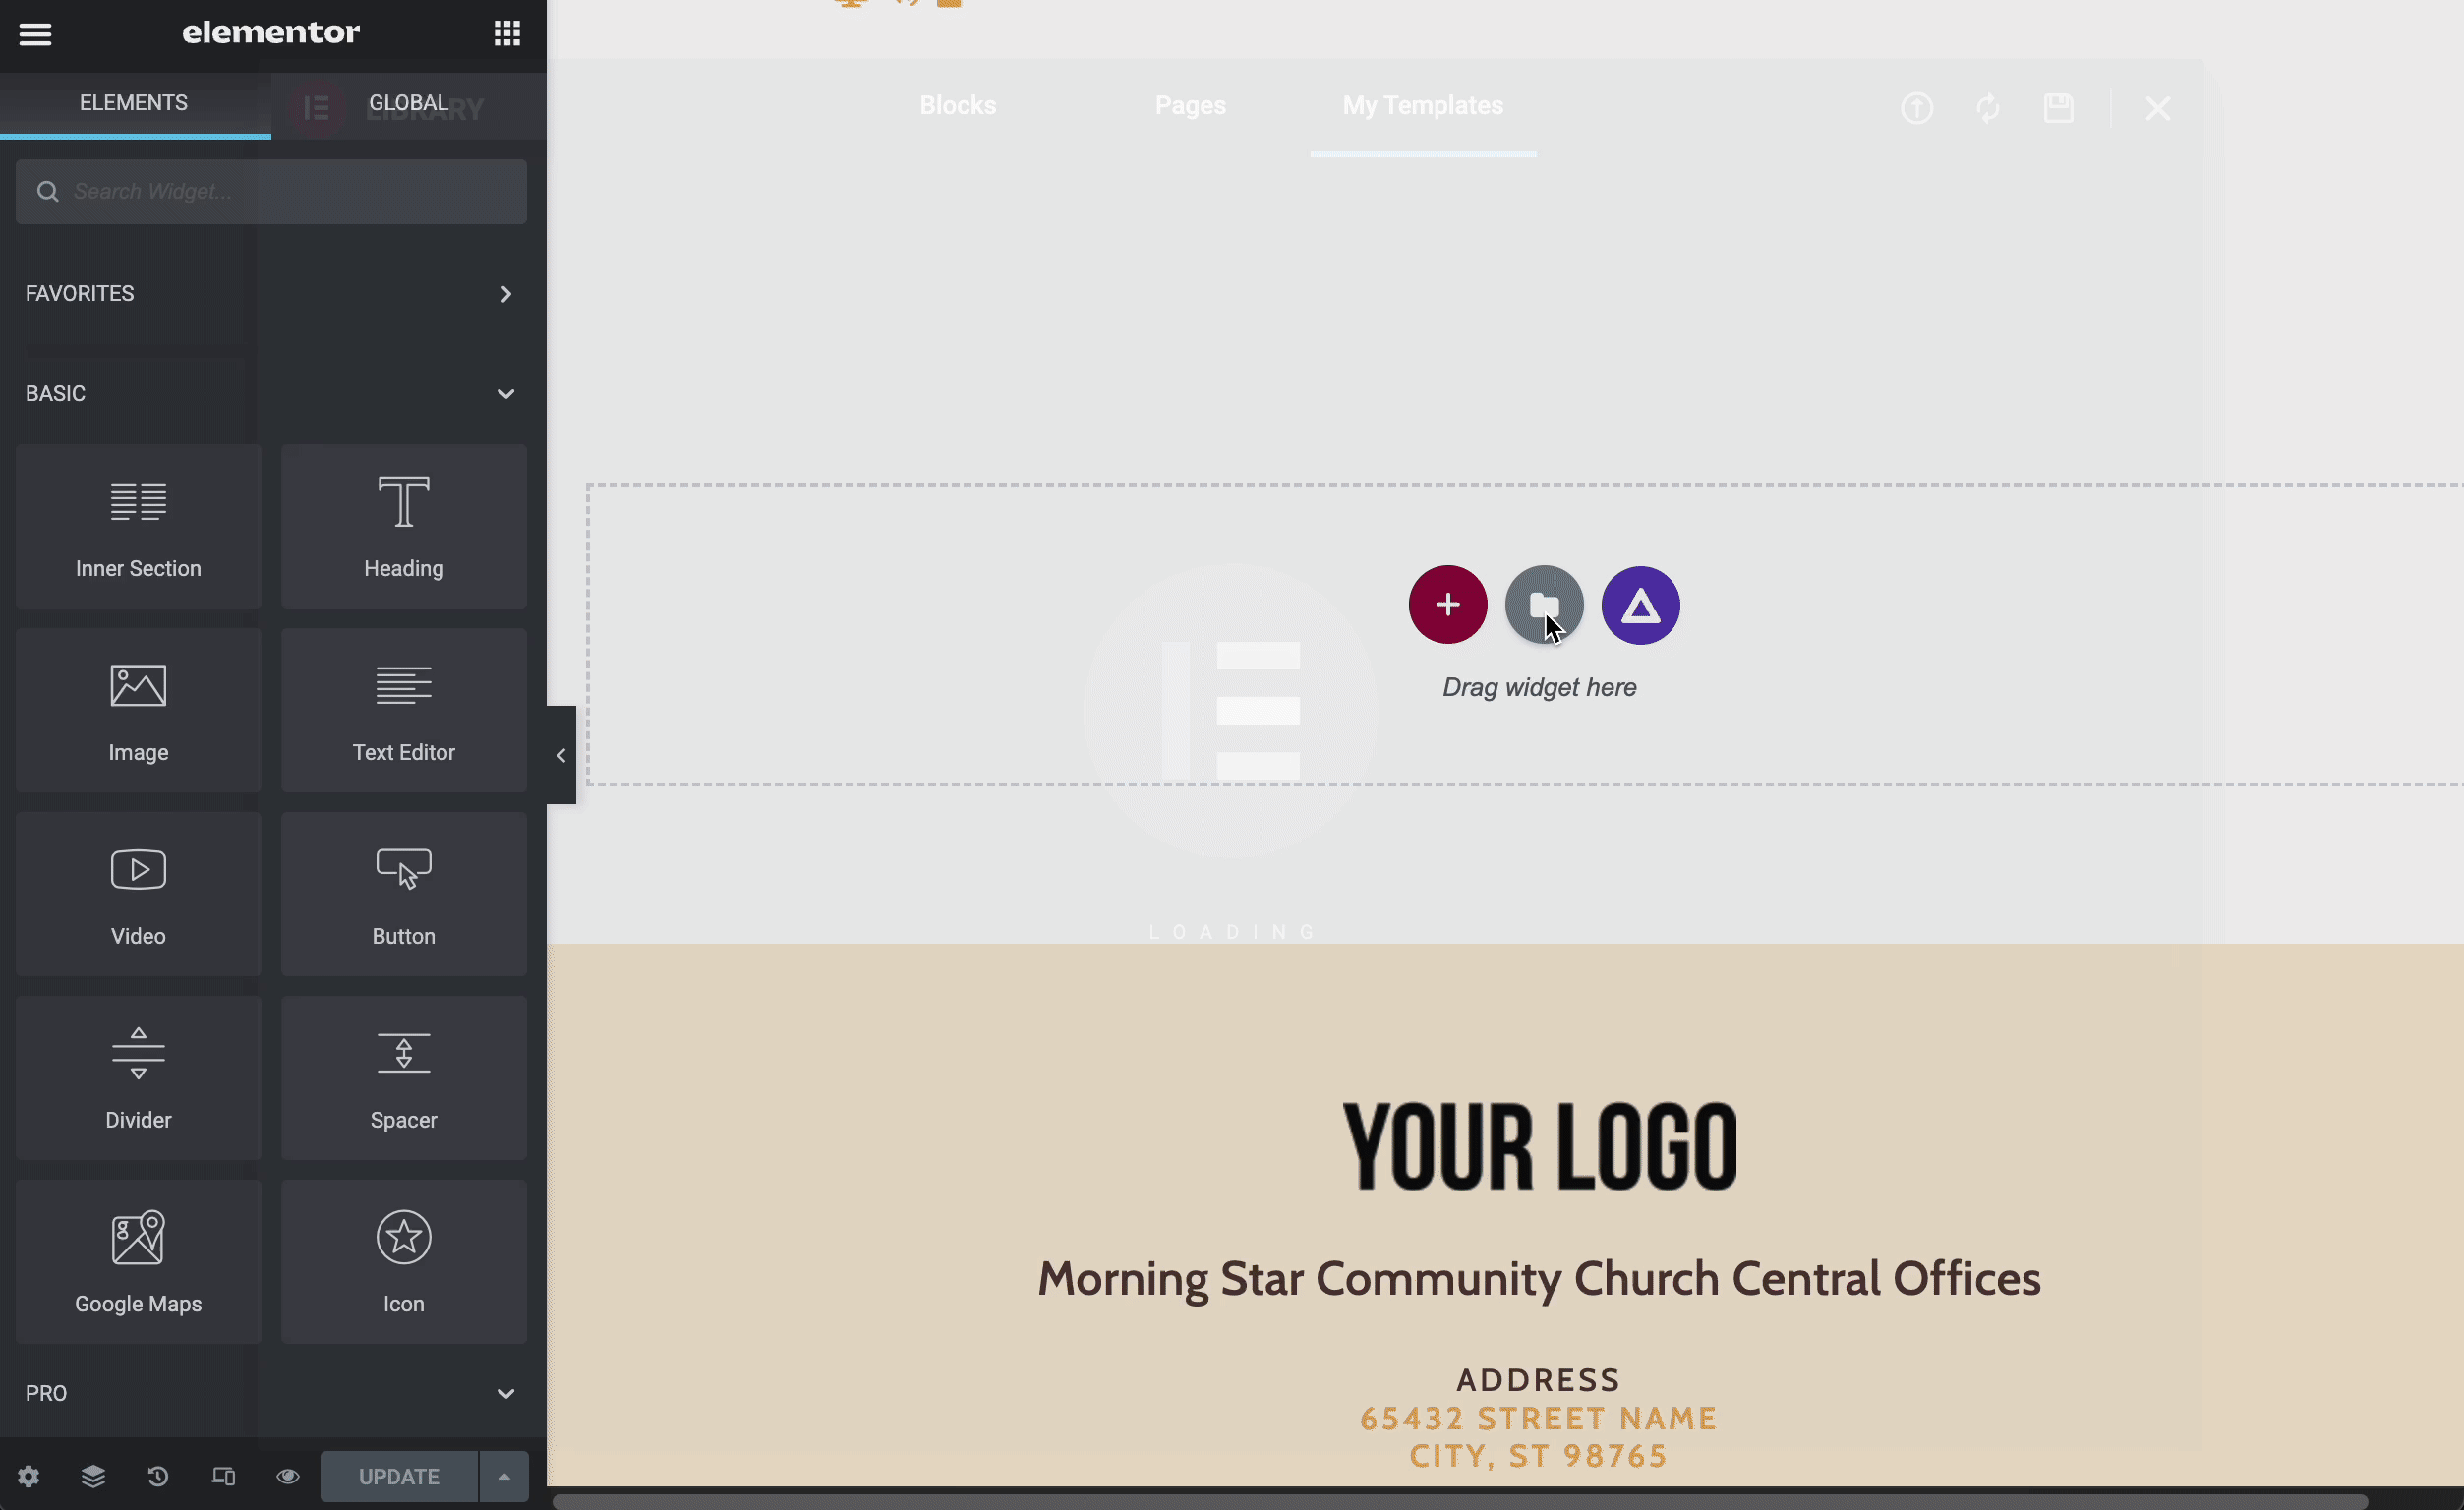Select the Spacer widget
Image resolution: width=2464 pixels, height=1510 pixels.
tap(403, 1078)
